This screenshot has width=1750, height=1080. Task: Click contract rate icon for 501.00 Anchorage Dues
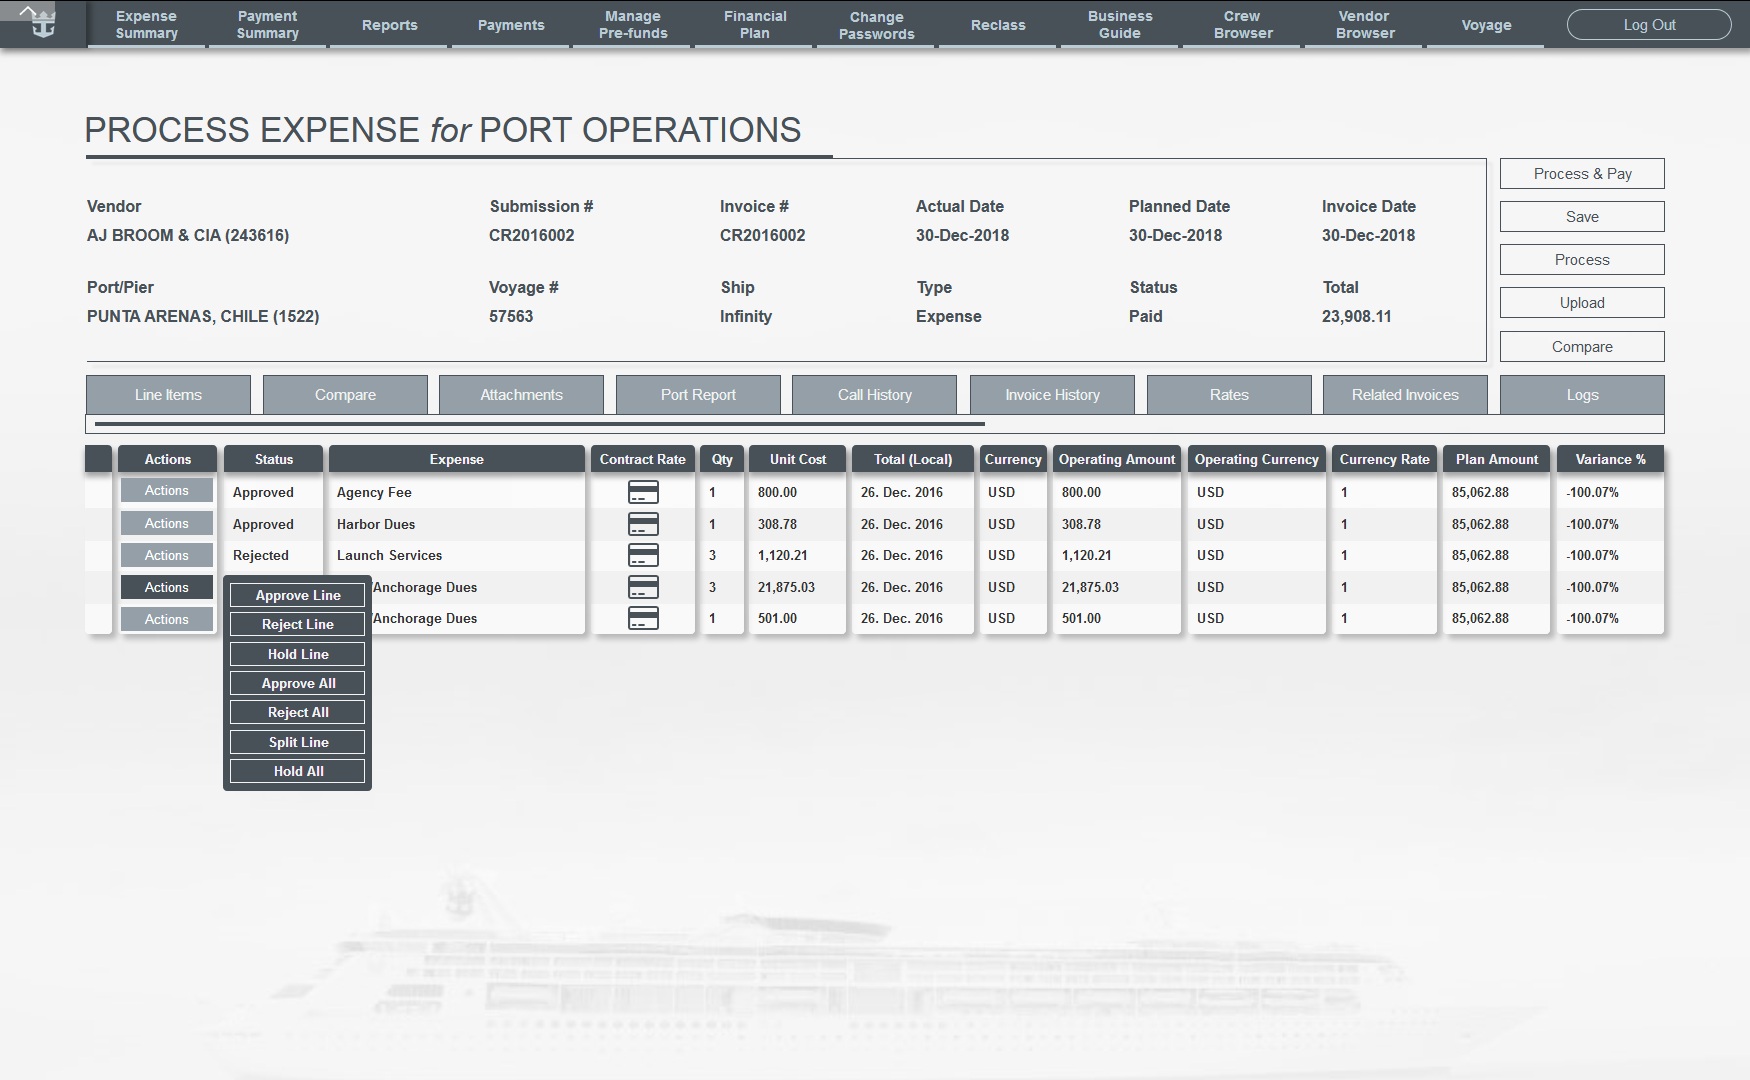pos(643,618)
